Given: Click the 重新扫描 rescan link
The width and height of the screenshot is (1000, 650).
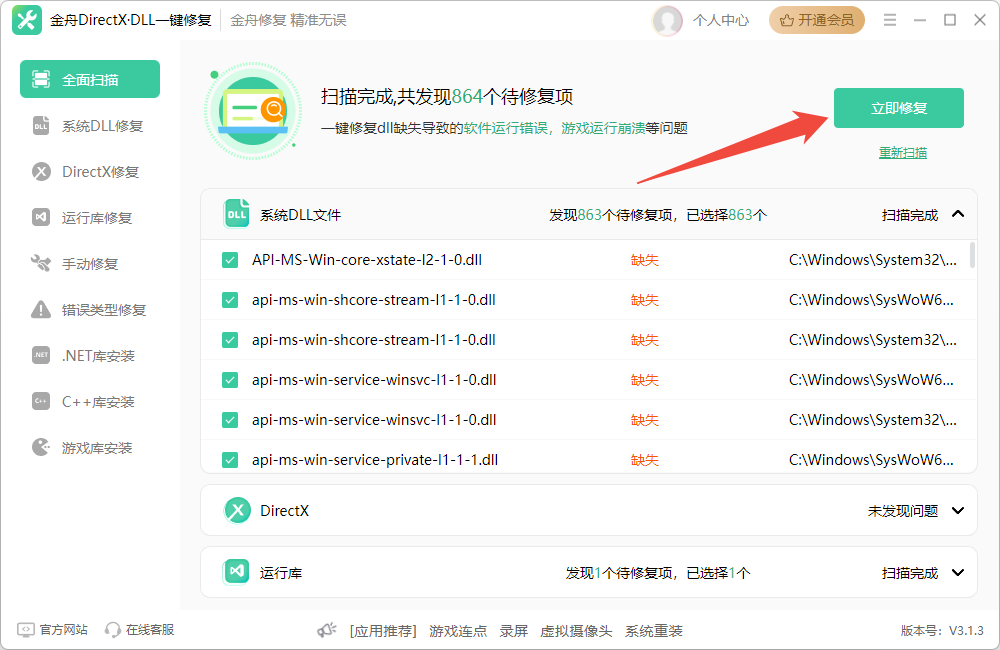Looking at the screenshot, I should [x=902, y=152].
